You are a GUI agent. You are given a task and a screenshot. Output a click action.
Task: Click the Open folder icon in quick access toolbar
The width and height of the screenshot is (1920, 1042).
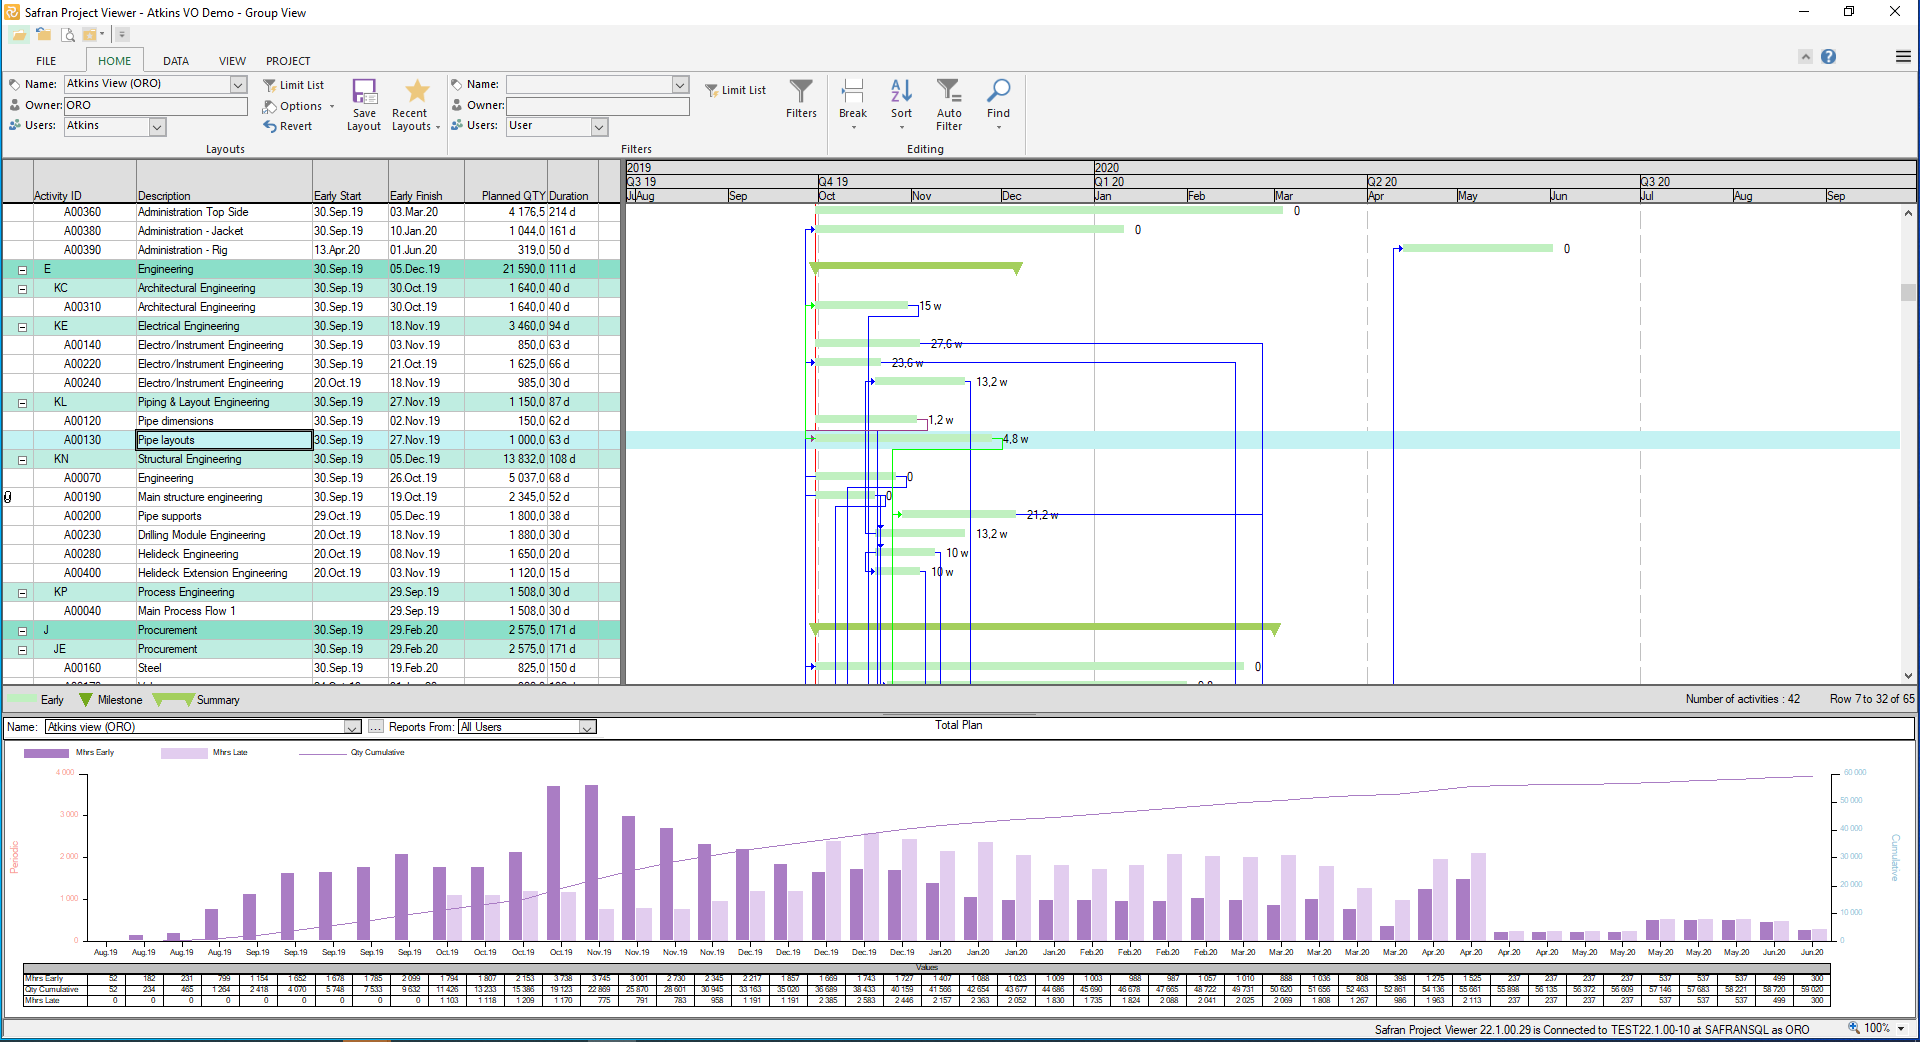pos(18,33)
